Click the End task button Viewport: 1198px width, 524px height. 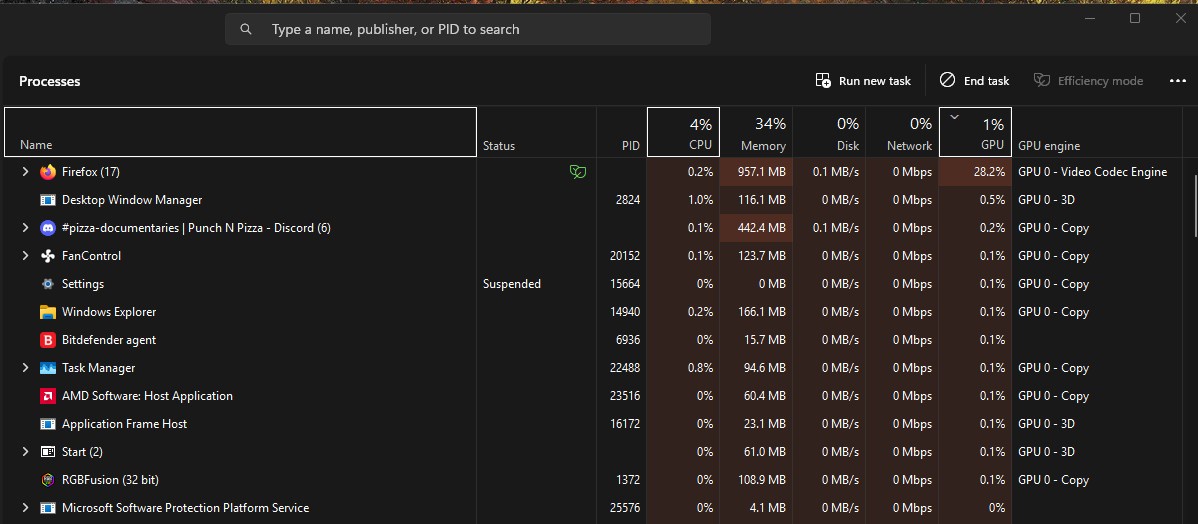pyautogui.click(x=974, y=81)
